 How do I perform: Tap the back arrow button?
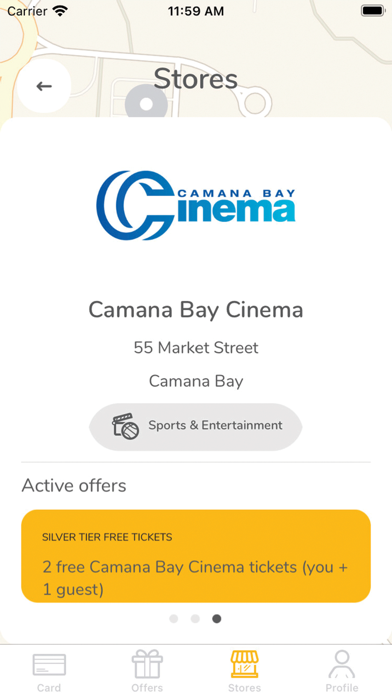click(44, 86)
